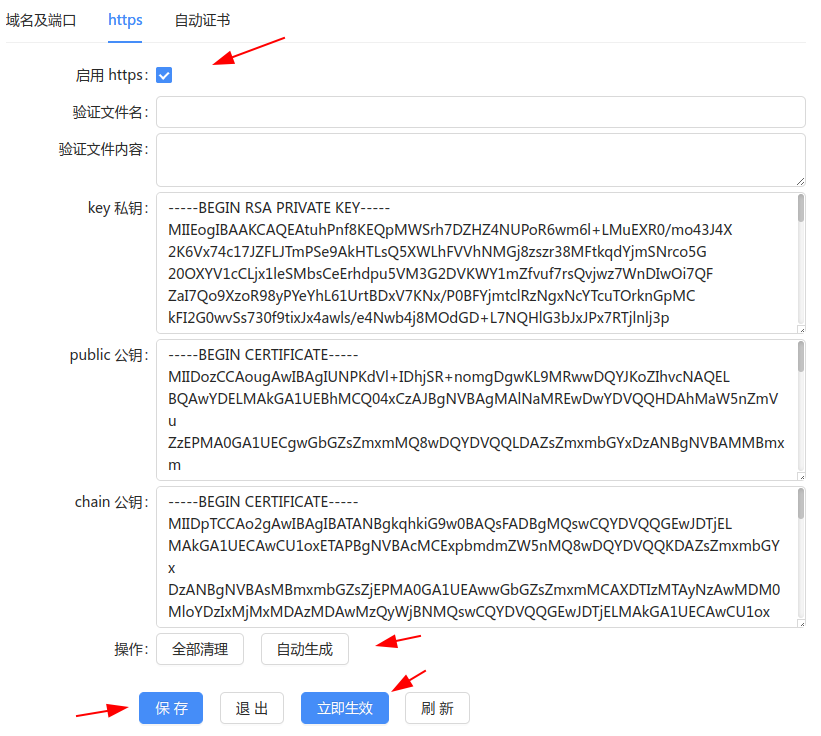The height and width of the screenshot is (736, 821).
Task: Click the 自动生成 button
Action: pos(304,649)
